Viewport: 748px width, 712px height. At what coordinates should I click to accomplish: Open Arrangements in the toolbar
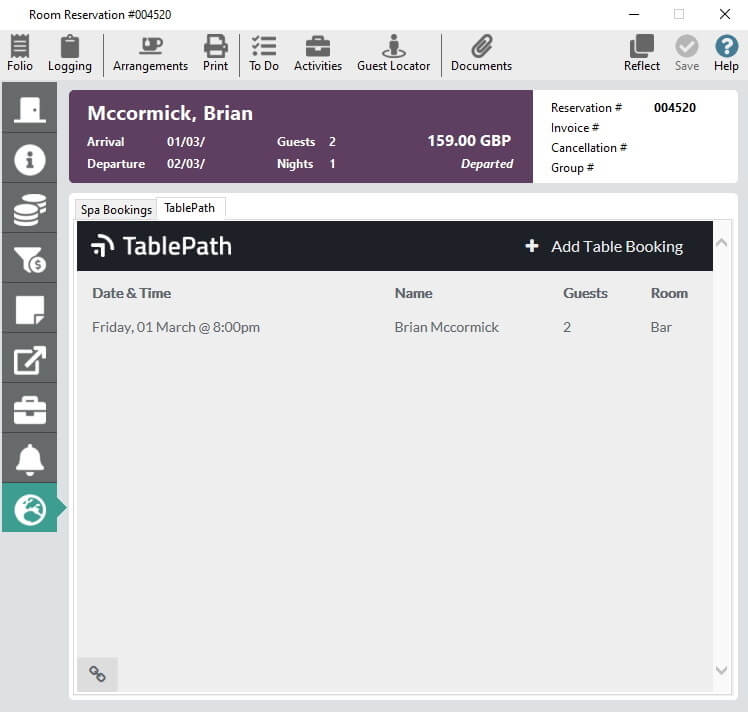tap(150, 52)
